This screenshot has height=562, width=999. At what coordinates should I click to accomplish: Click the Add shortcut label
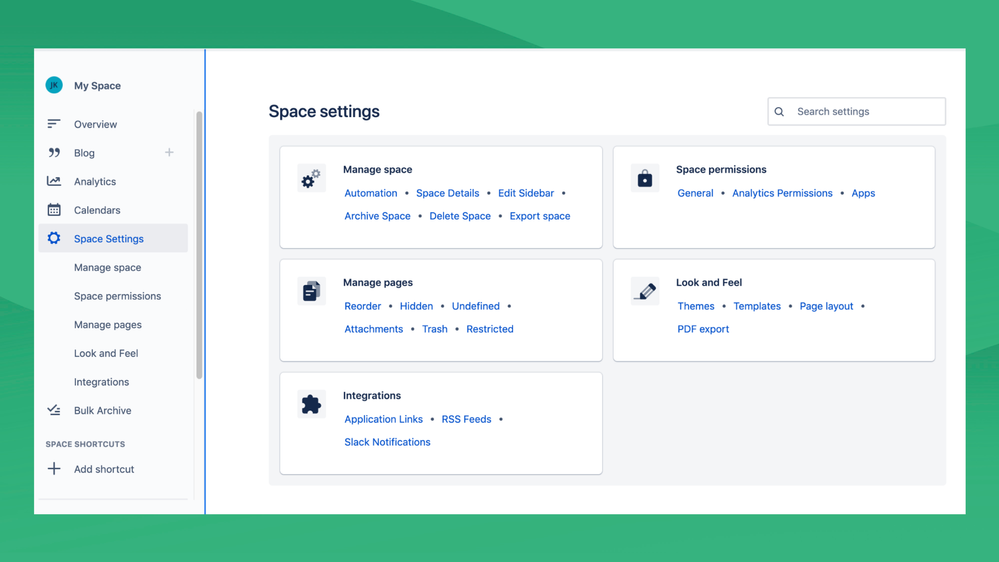point(104,469)
